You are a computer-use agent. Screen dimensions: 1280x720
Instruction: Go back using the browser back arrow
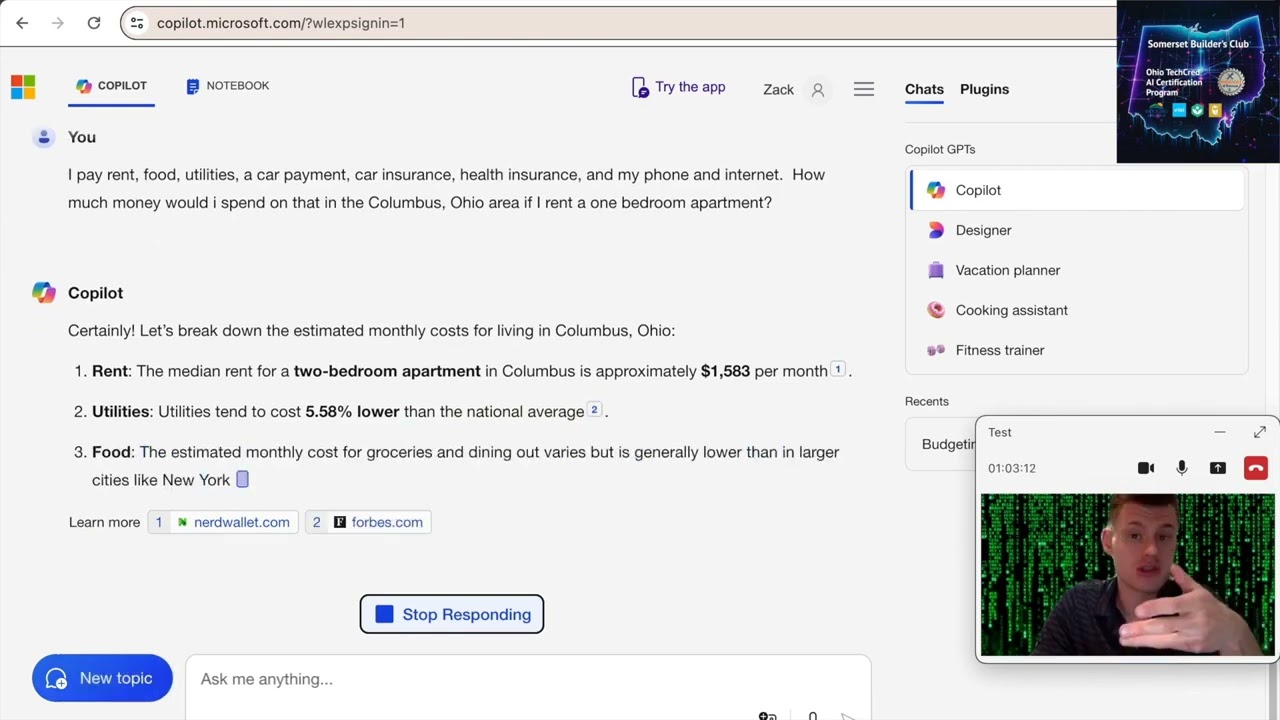coord(22,23)
